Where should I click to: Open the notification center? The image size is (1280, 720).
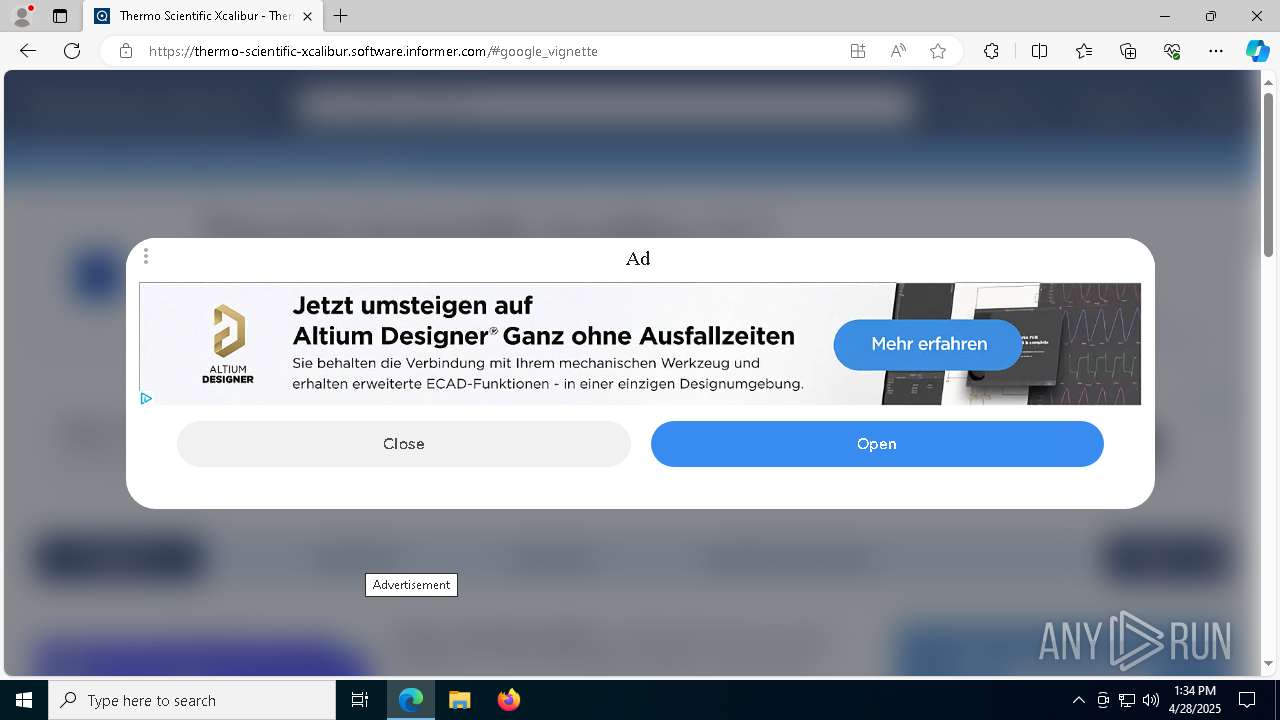click(x=1247, y=700)
